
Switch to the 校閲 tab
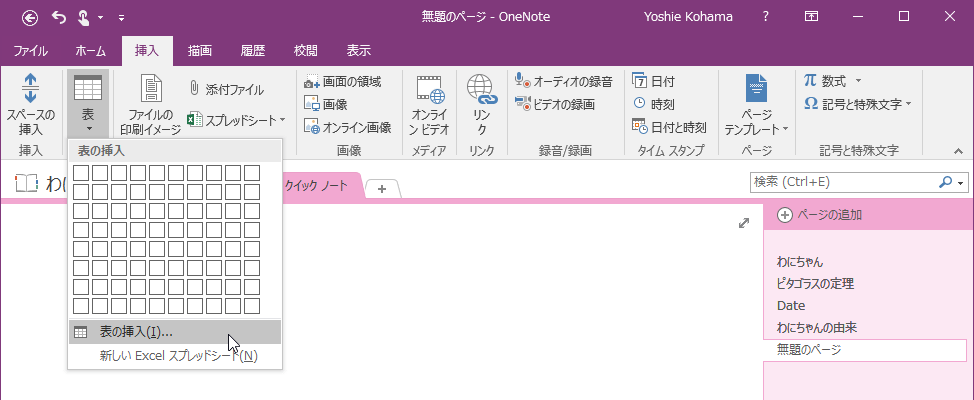coord(306,51)
